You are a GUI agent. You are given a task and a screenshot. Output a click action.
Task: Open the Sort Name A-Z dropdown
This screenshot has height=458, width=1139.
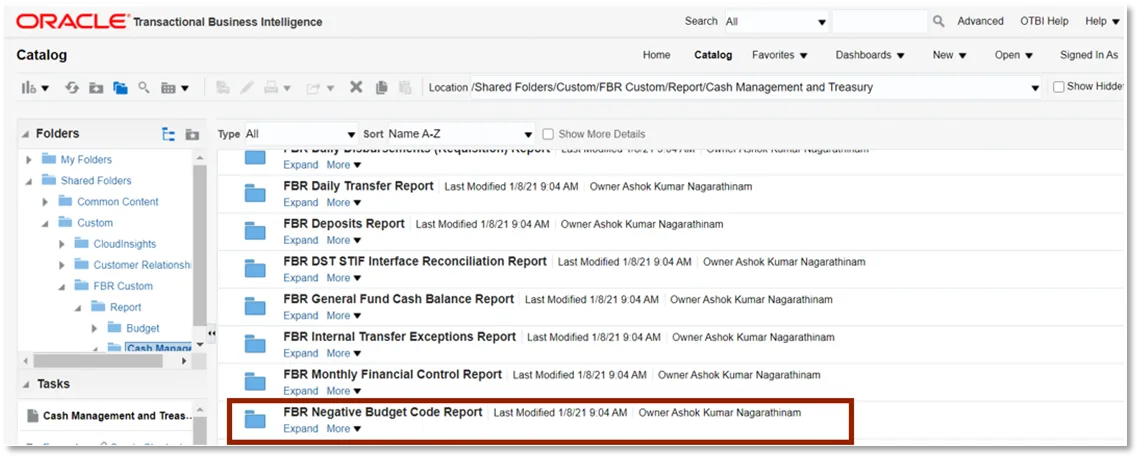tap(461, 134)
